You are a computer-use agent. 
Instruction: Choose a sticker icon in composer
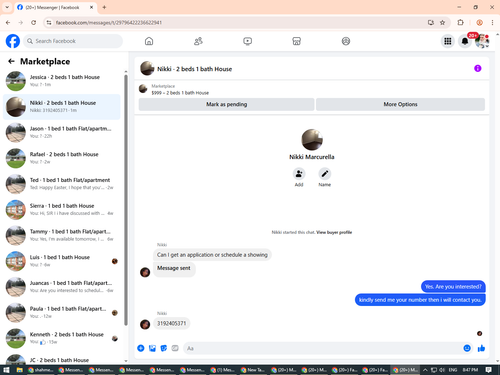click(x=164, y=348)
